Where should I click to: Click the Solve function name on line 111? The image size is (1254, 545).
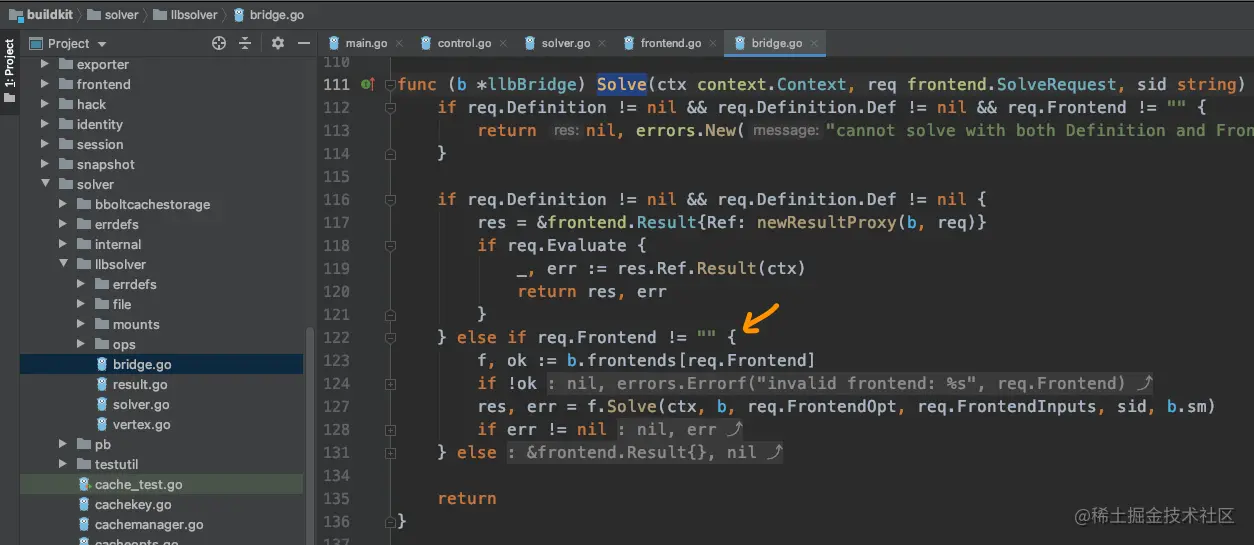[622, 85]
